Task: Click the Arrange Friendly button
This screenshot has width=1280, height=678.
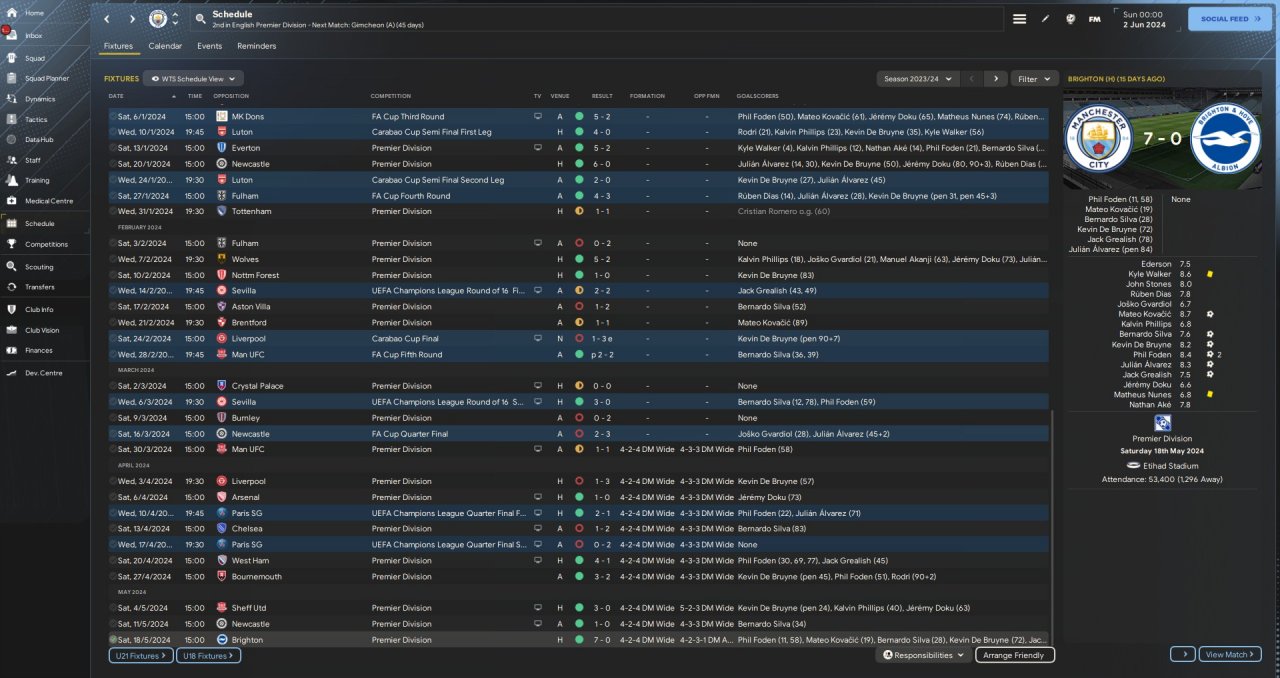Action: click(x=1014, y=655)
